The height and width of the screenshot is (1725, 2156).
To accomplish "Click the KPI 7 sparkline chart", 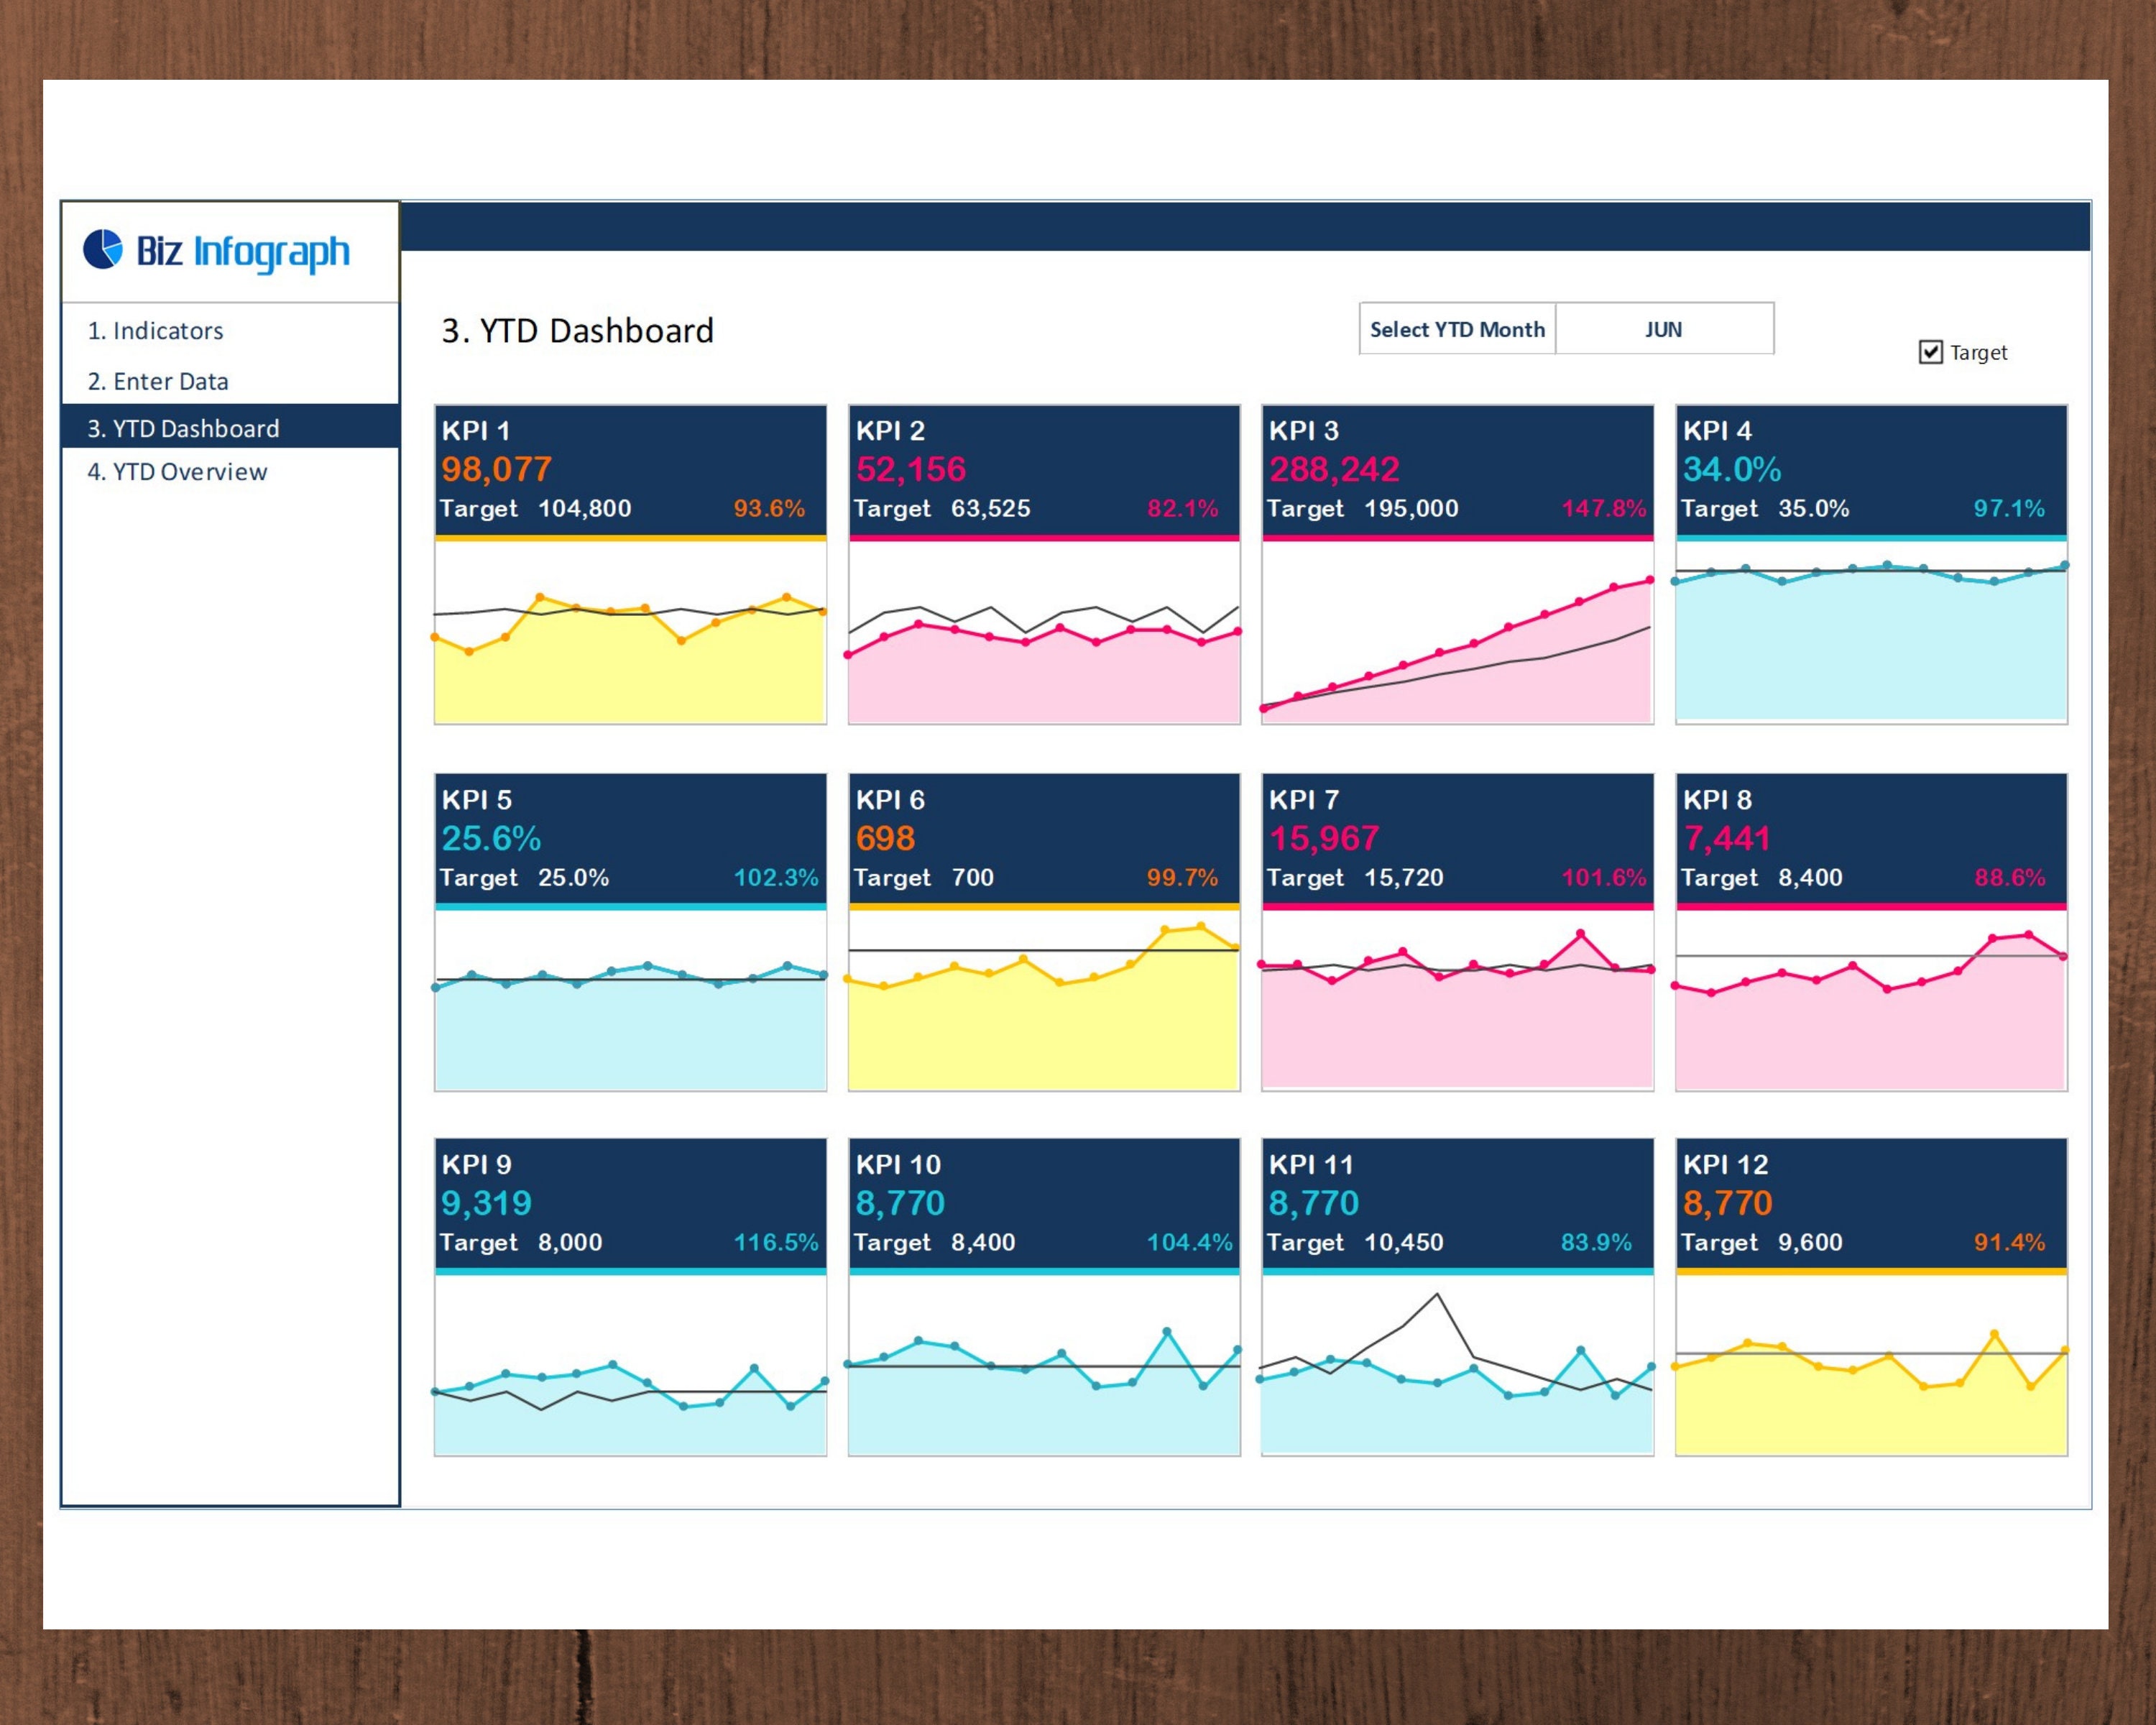I will click(x=1457, y=1000).
